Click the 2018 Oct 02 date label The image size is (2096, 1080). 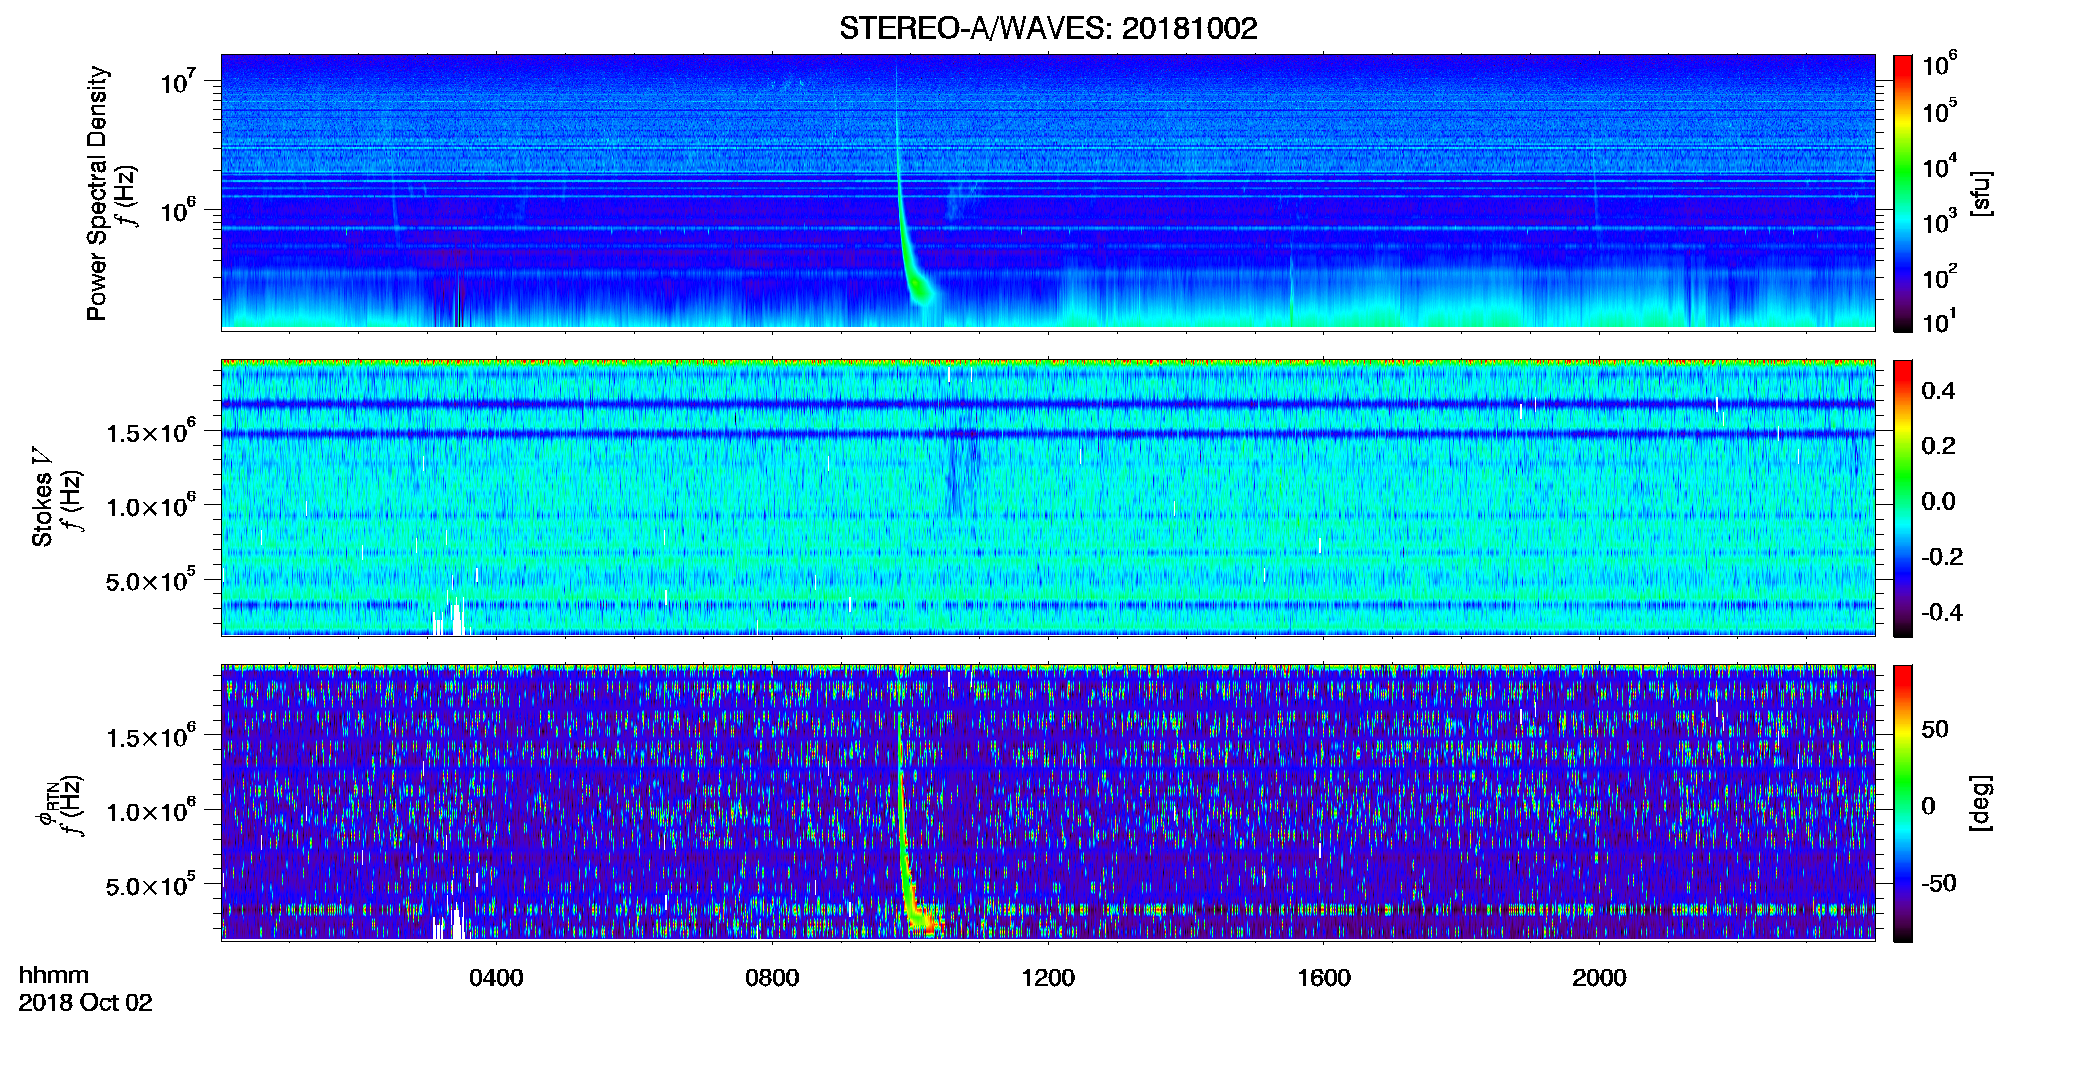click(86, 1003)
